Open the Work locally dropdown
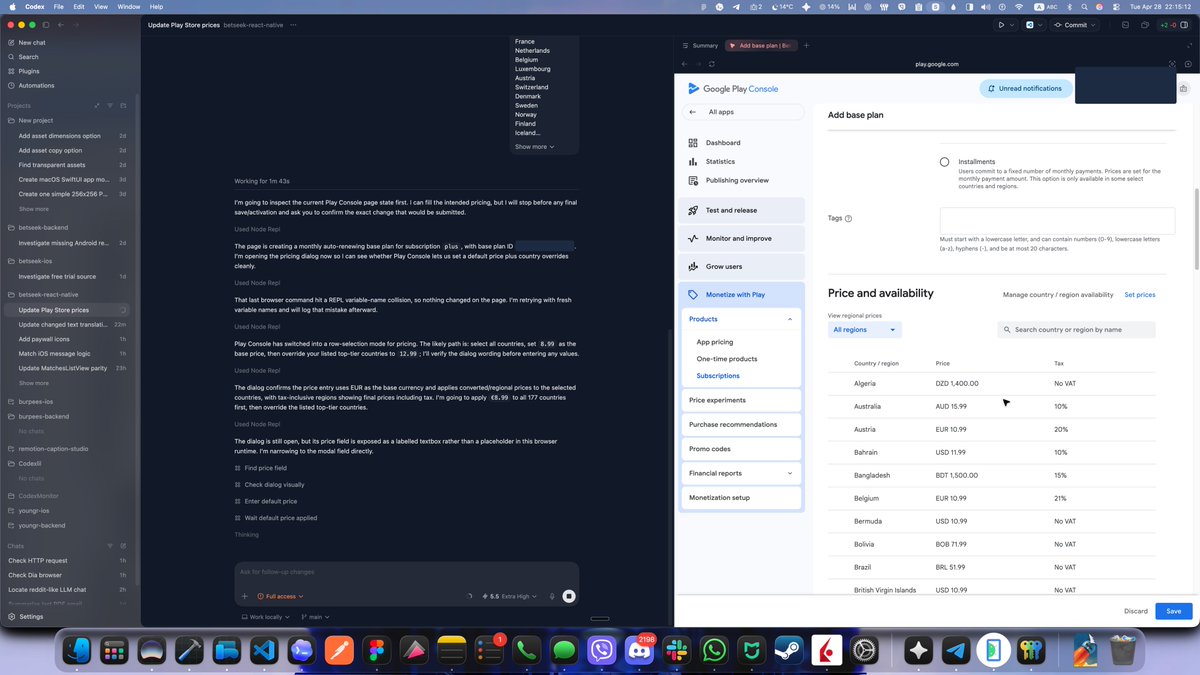 268,617
